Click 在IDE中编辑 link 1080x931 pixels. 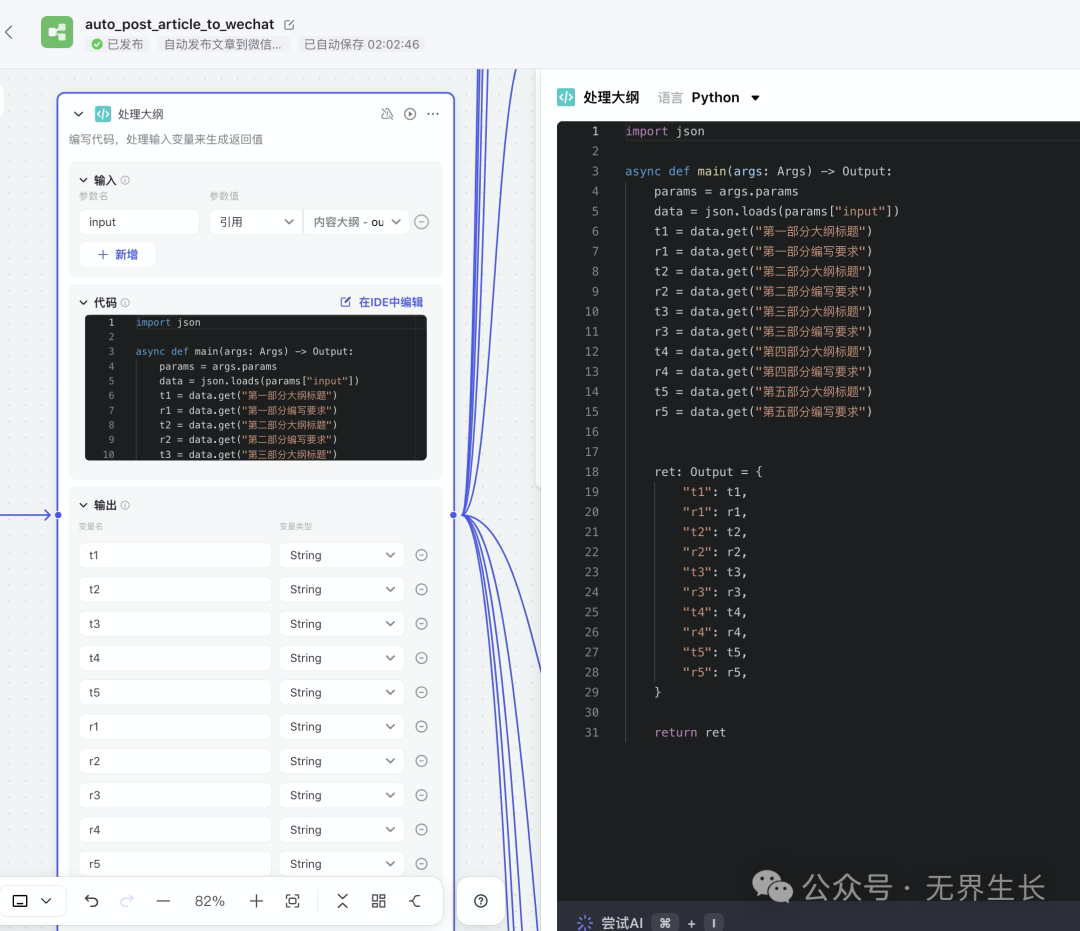pyautogui.click(x=382, y=302)
